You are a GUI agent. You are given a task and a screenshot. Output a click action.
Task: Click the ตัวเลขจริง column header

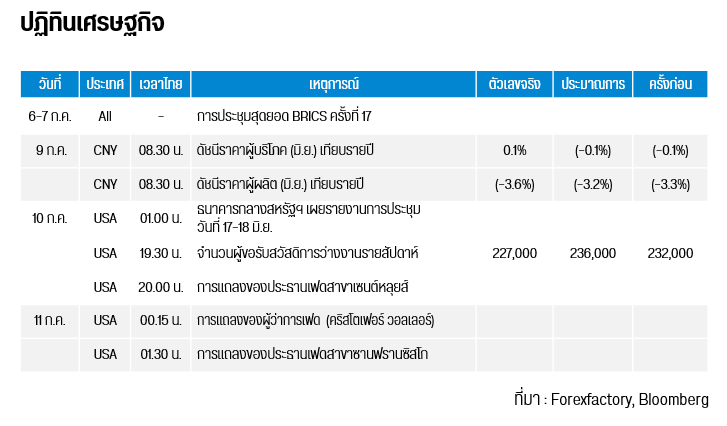click(x=515, y=84)
